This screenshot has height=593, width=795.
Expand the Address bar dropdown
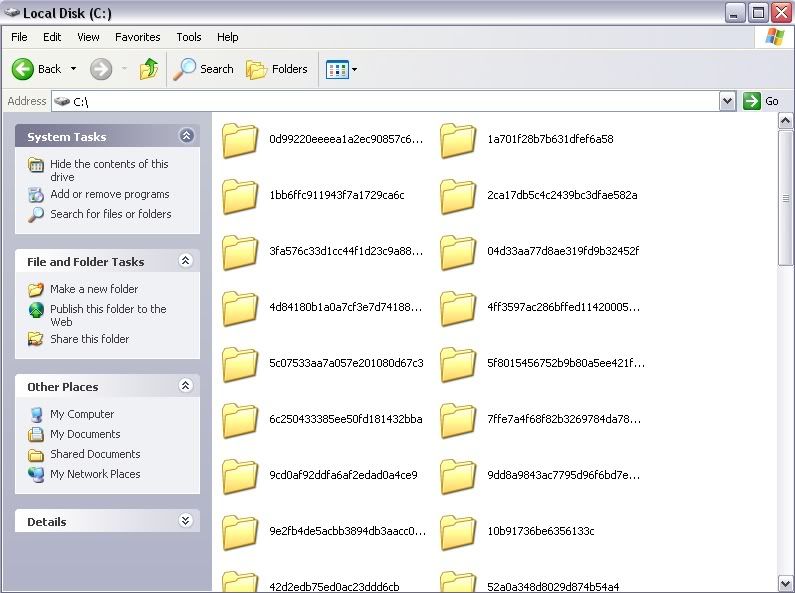click(x=727, y=101)
